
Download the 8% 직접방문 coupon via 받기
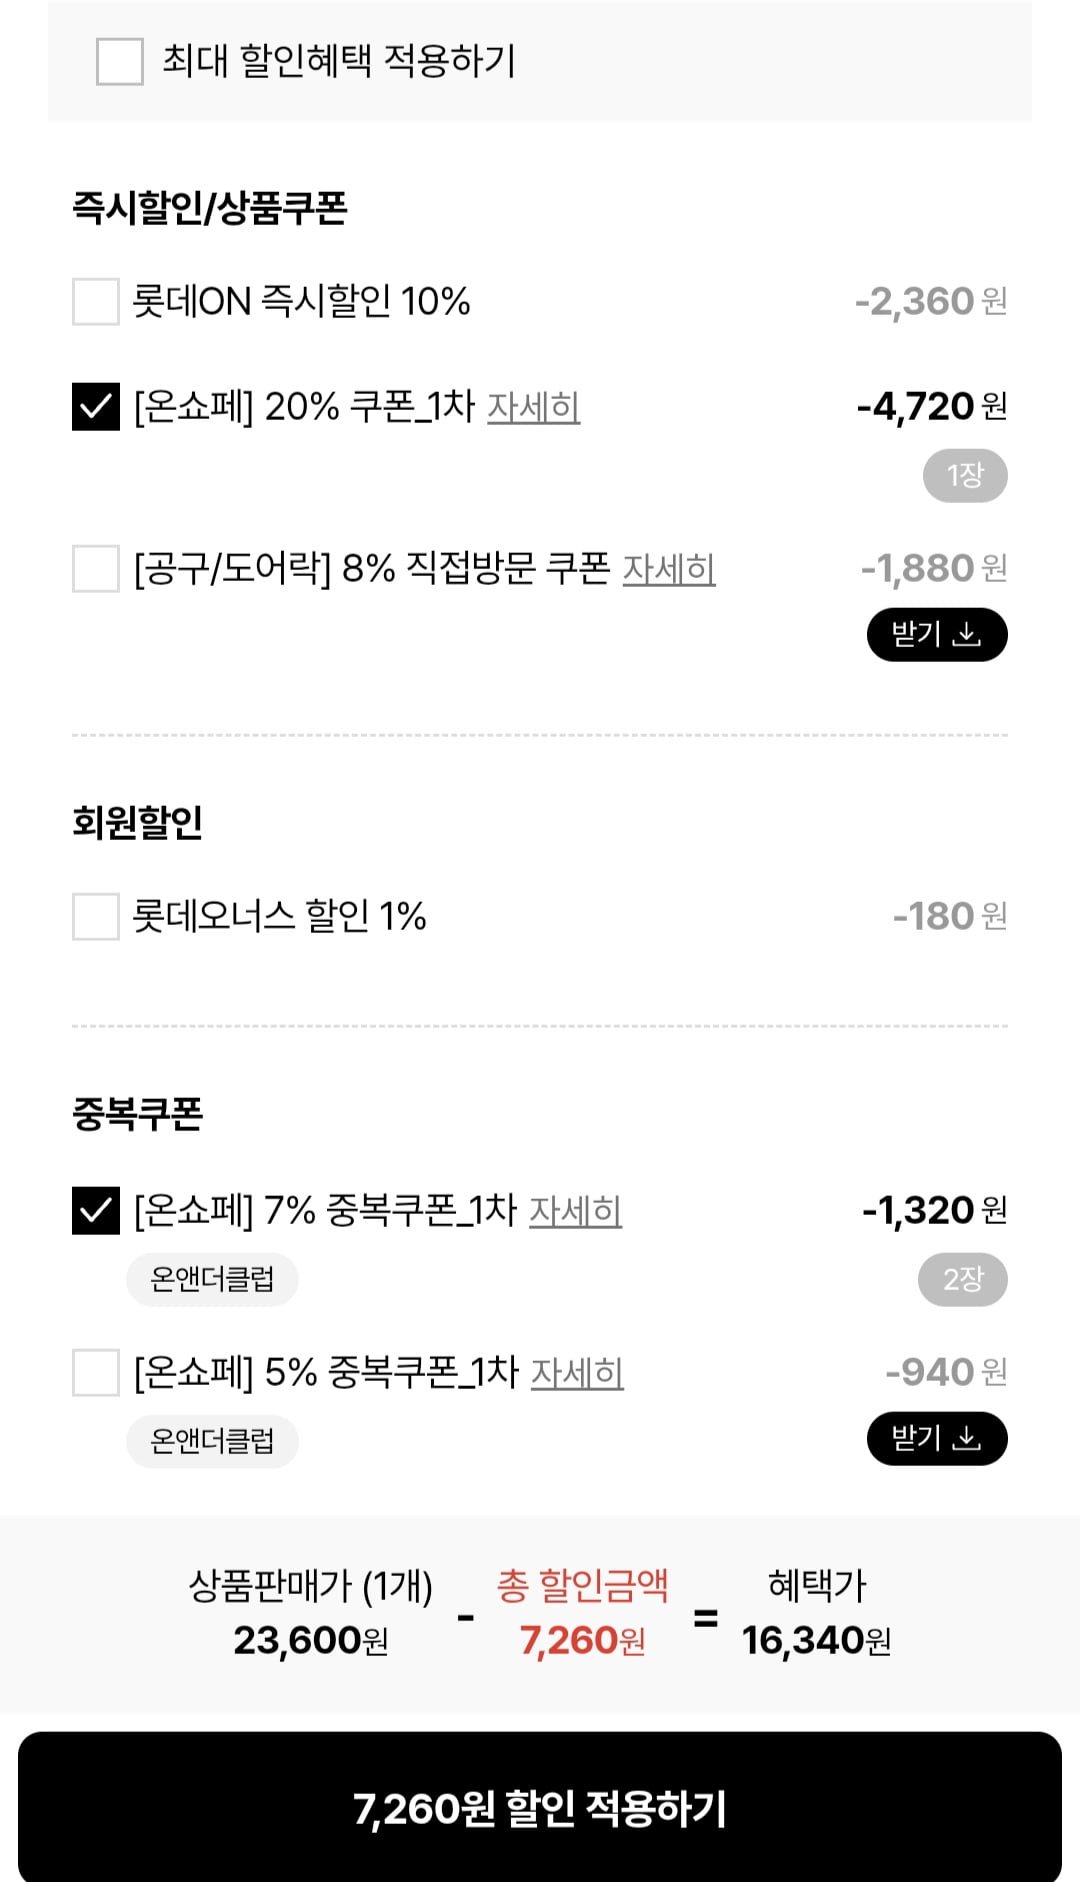pos(918,634)
